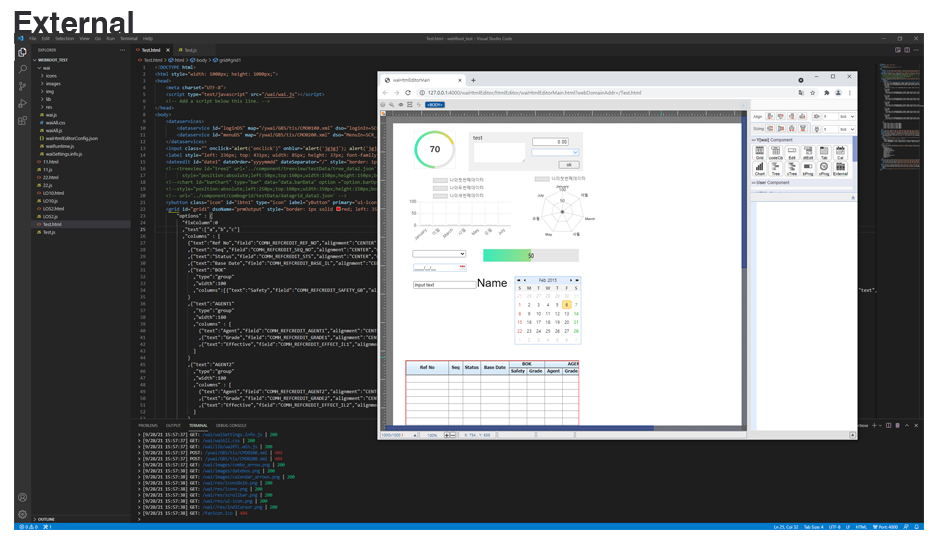Collapse the wai folder in Explorer
Image resolution: width=940 pixels, height=536 pixels.
pyautogui.click(x=47, y=68)
